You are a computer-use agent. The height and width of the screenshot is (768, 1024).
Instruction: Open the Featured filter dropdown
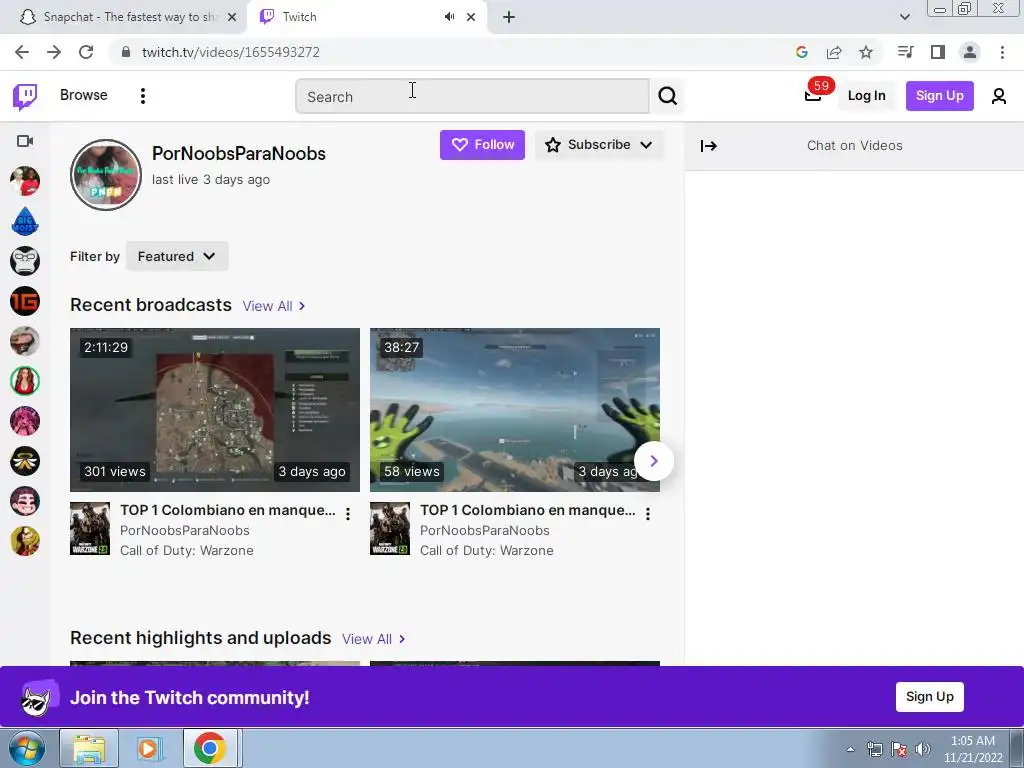[x=177, y=256]
